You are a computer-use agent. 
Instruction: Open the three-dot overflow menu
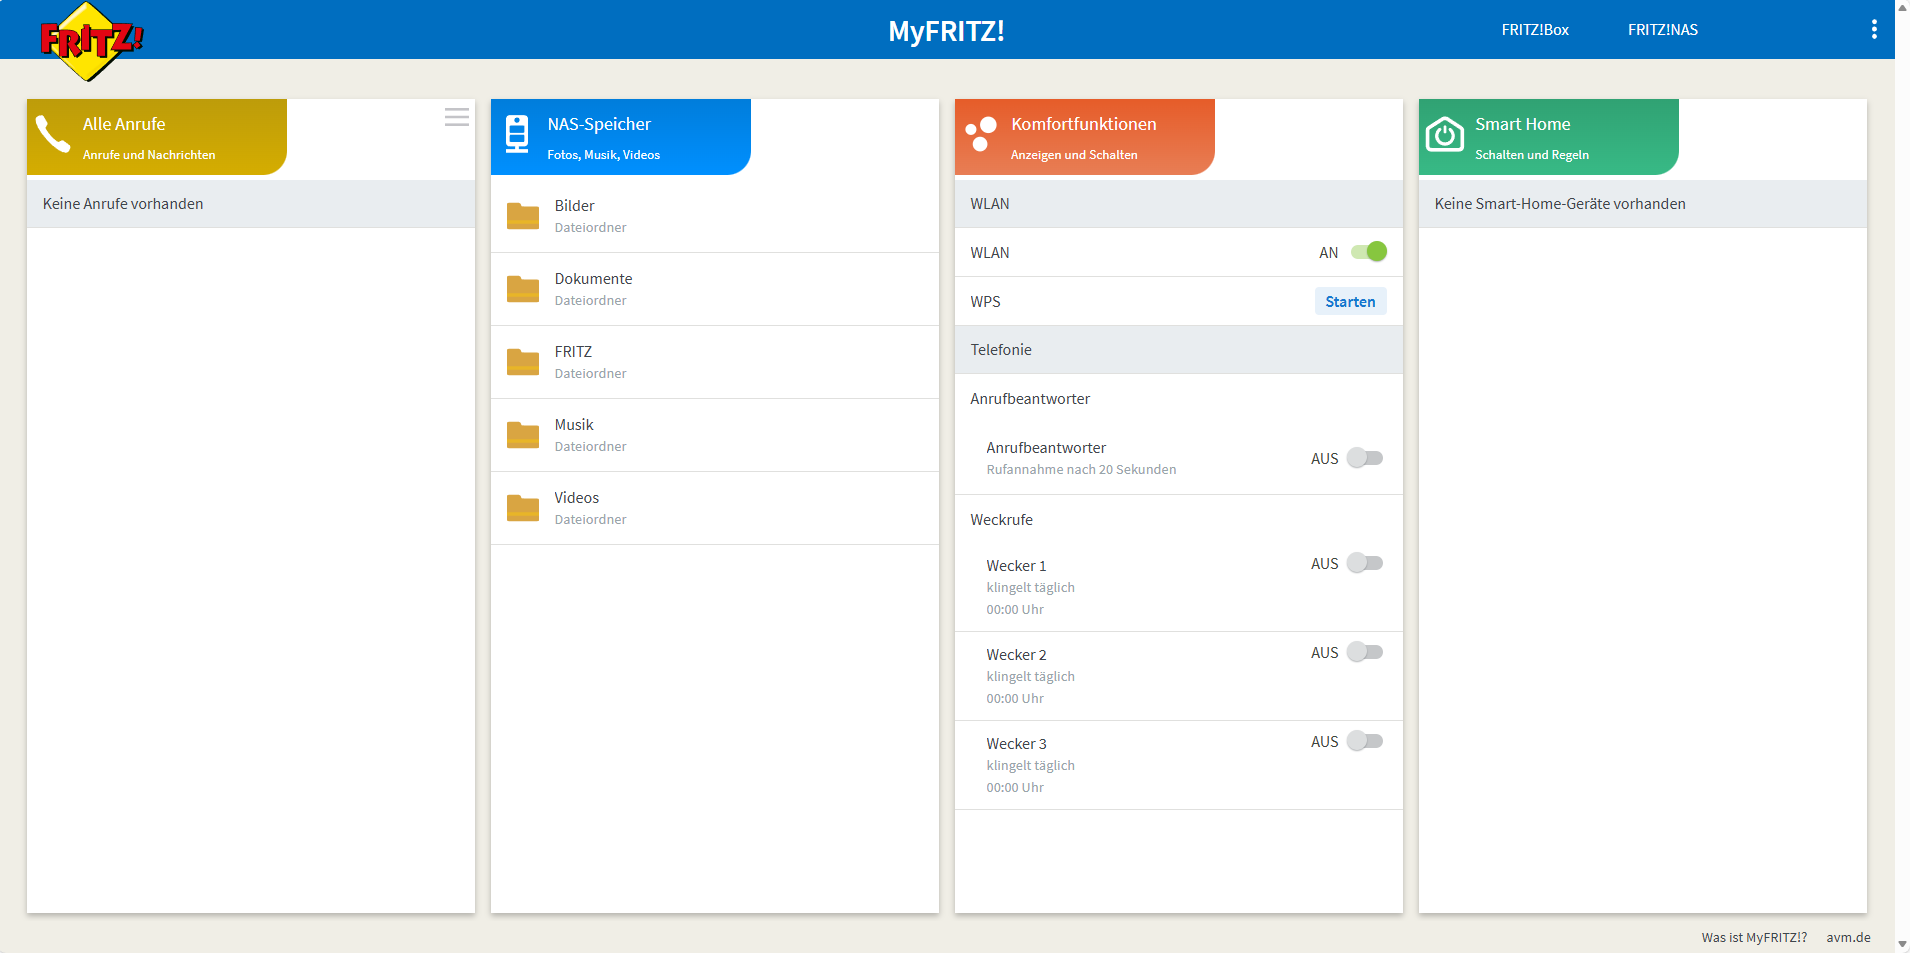1874,30
